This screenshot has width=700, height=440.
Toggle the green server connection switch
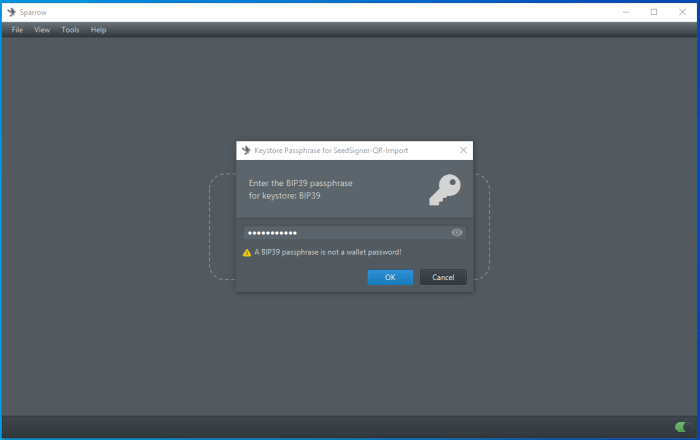(x=682, y=427)
